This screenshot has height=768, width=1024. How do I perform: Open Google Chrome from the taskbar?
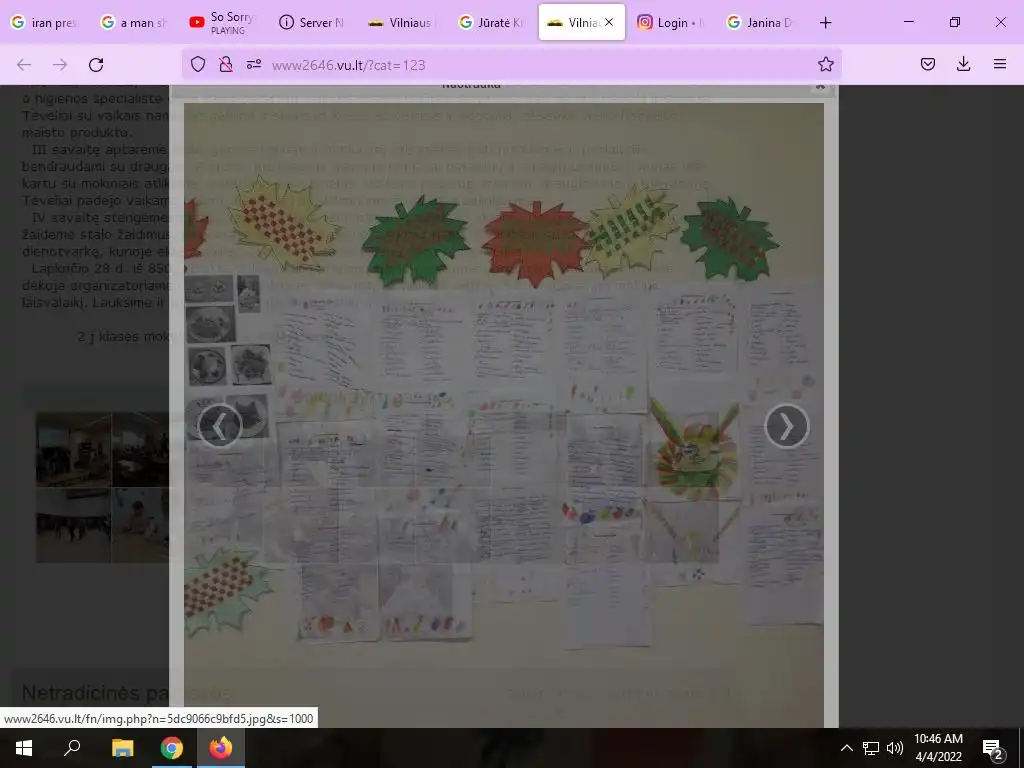(172, 748)
